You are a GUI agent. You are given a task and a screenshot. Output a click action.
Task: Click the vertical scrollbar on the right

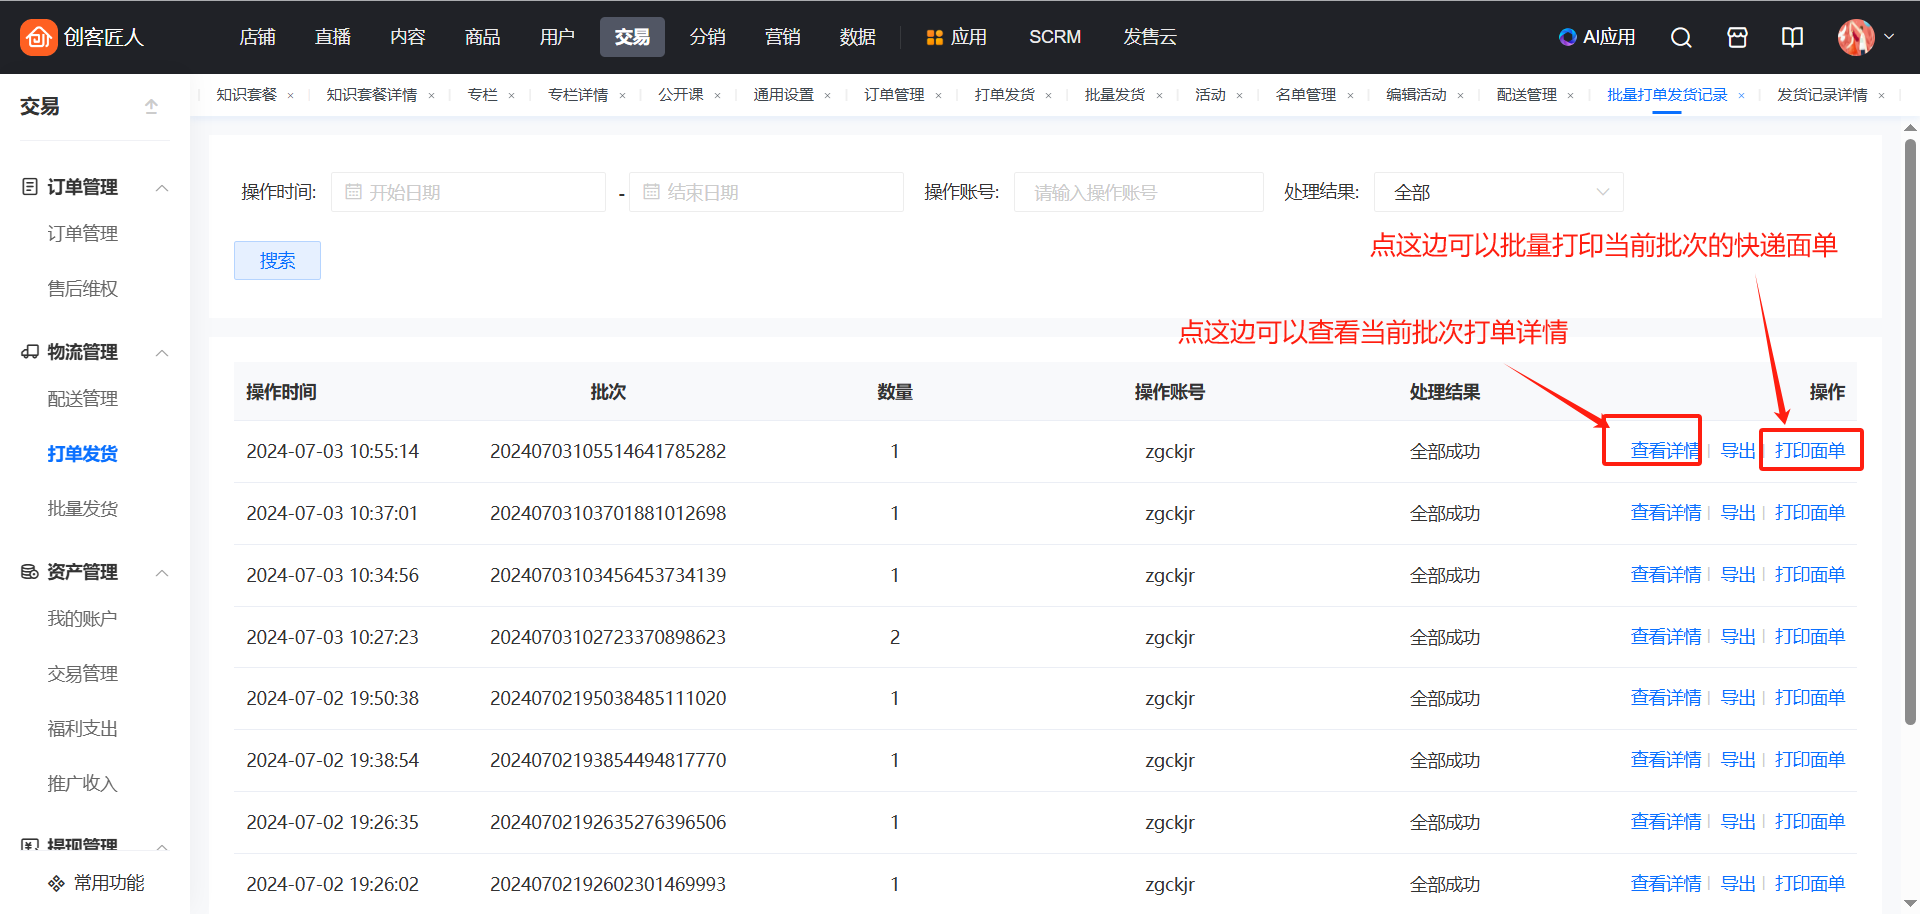tap(1910, 430)
